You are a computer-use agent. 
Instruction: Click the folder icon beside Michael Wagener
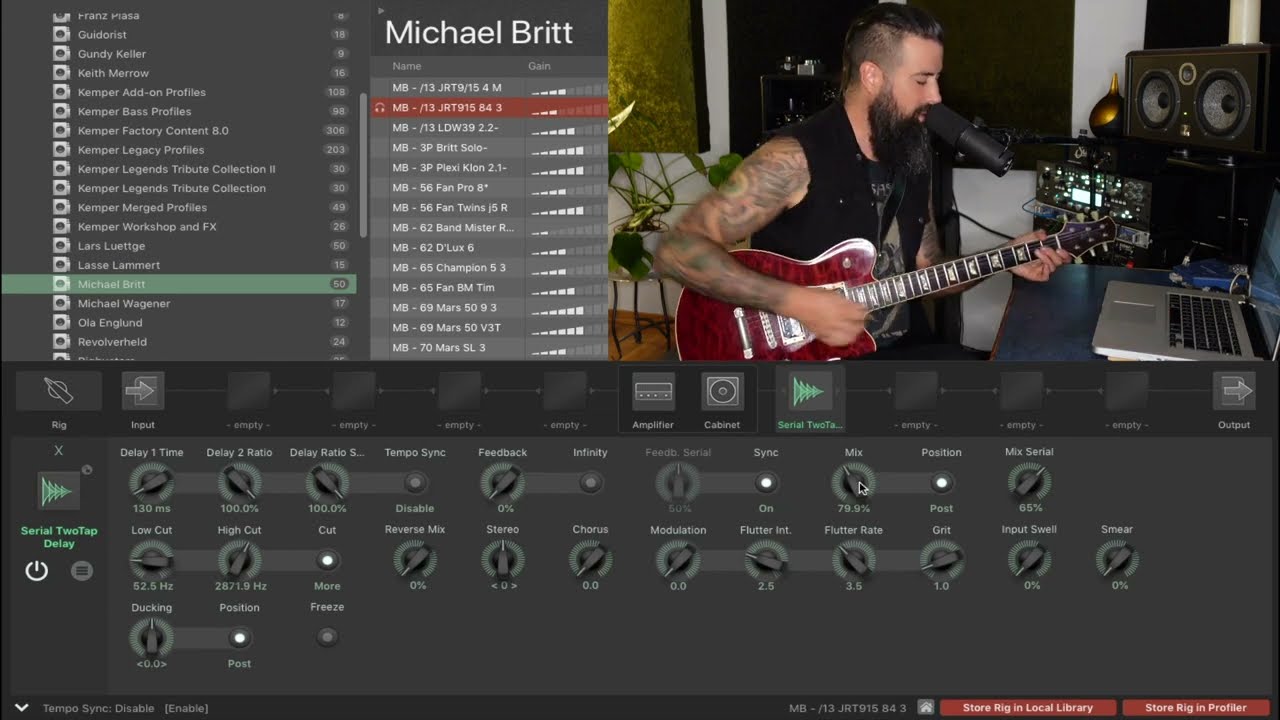(61, 303)
